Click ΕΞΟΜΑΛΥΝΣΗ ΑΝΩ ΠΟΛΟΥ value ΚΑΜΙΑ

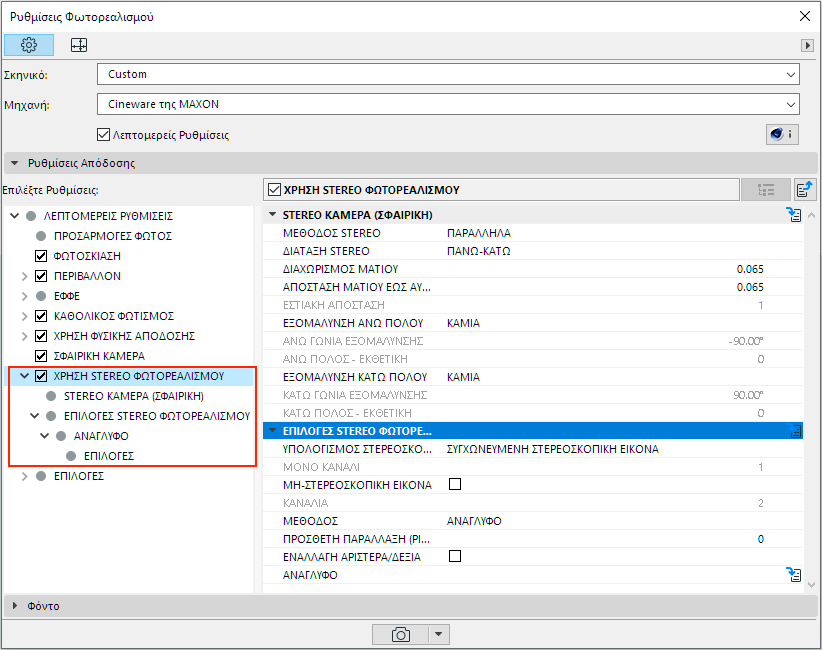tap(463, 323)
